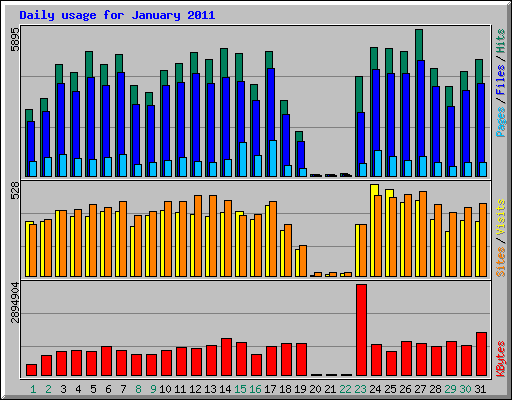Click day 26 on the x-axis

(405, 389)
